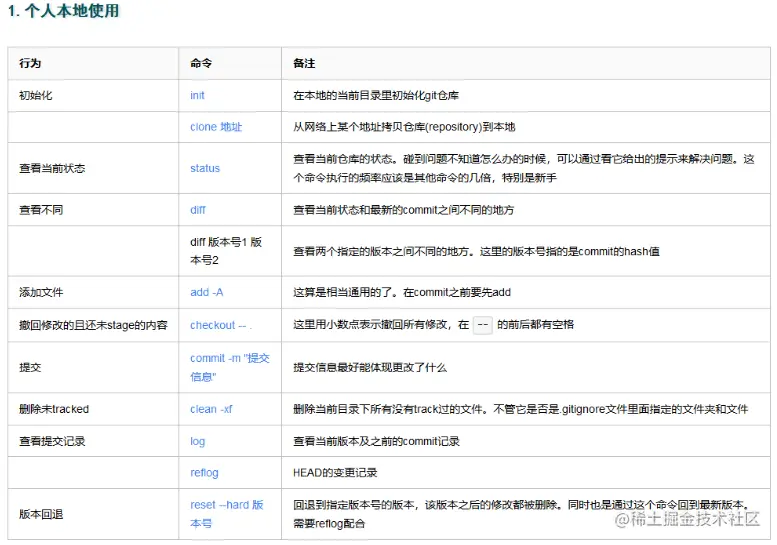Click note "这算是相当通用的了" about add

(x=401, y=292)
